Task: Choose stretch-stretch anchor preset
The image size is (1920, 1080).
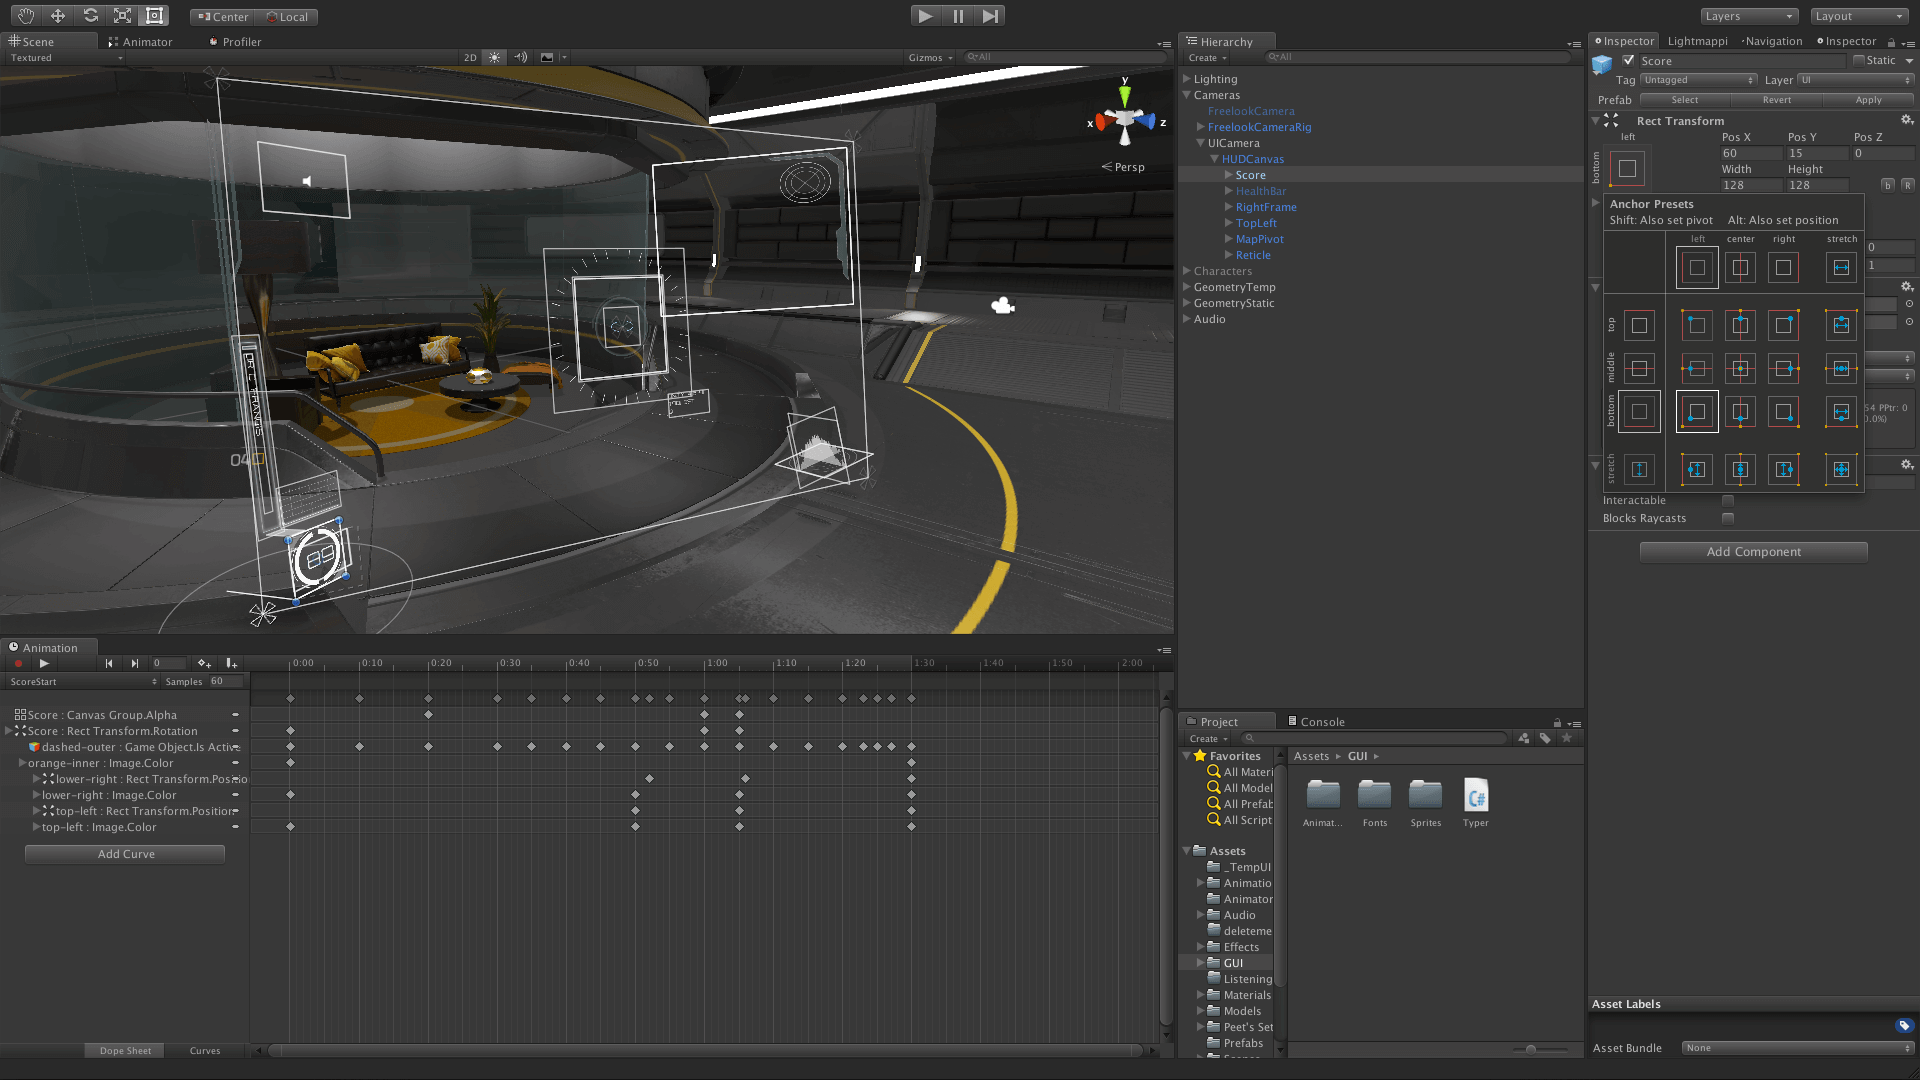Action: (1841, 469)
